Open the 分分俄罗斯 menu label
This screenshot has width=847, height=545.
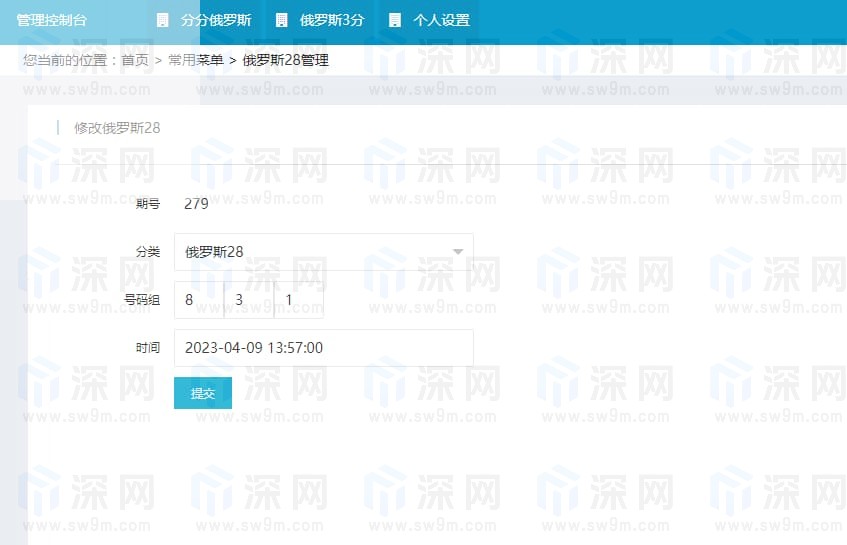point(216,20)
